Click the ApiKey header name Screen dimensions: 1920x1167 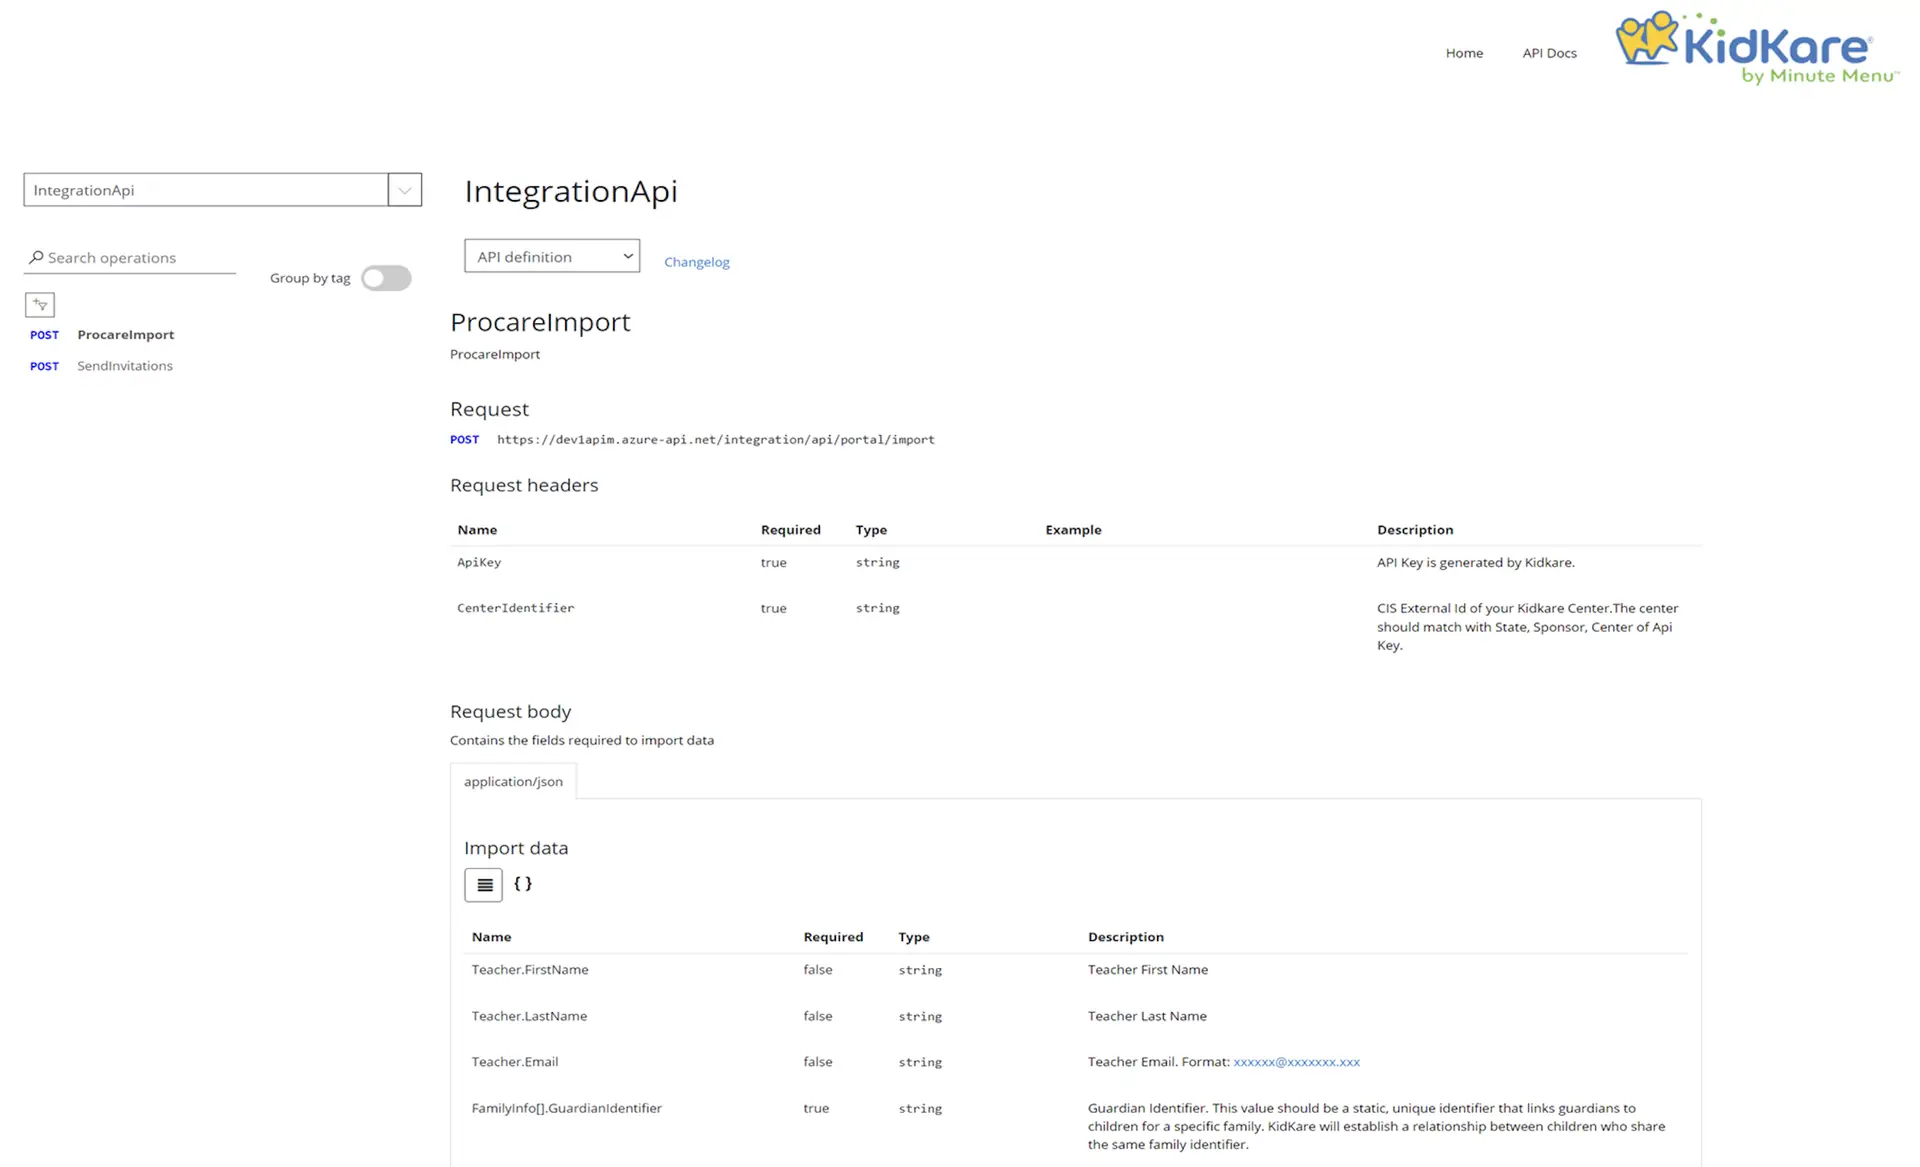coord(479,562)
